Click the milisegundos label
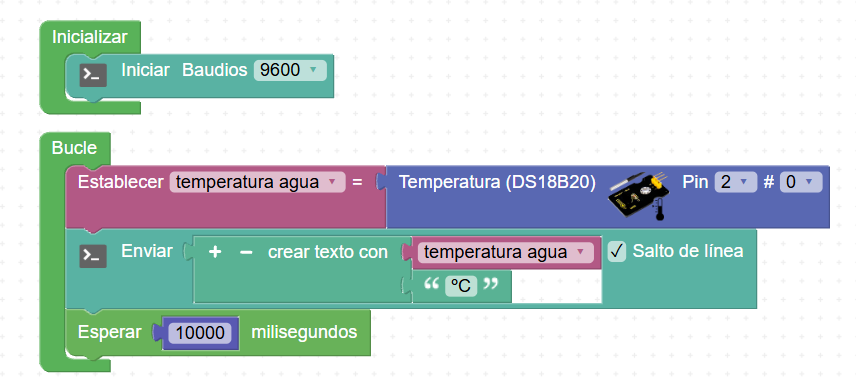The width and height of the screenshot is (856, 381). 304,332
